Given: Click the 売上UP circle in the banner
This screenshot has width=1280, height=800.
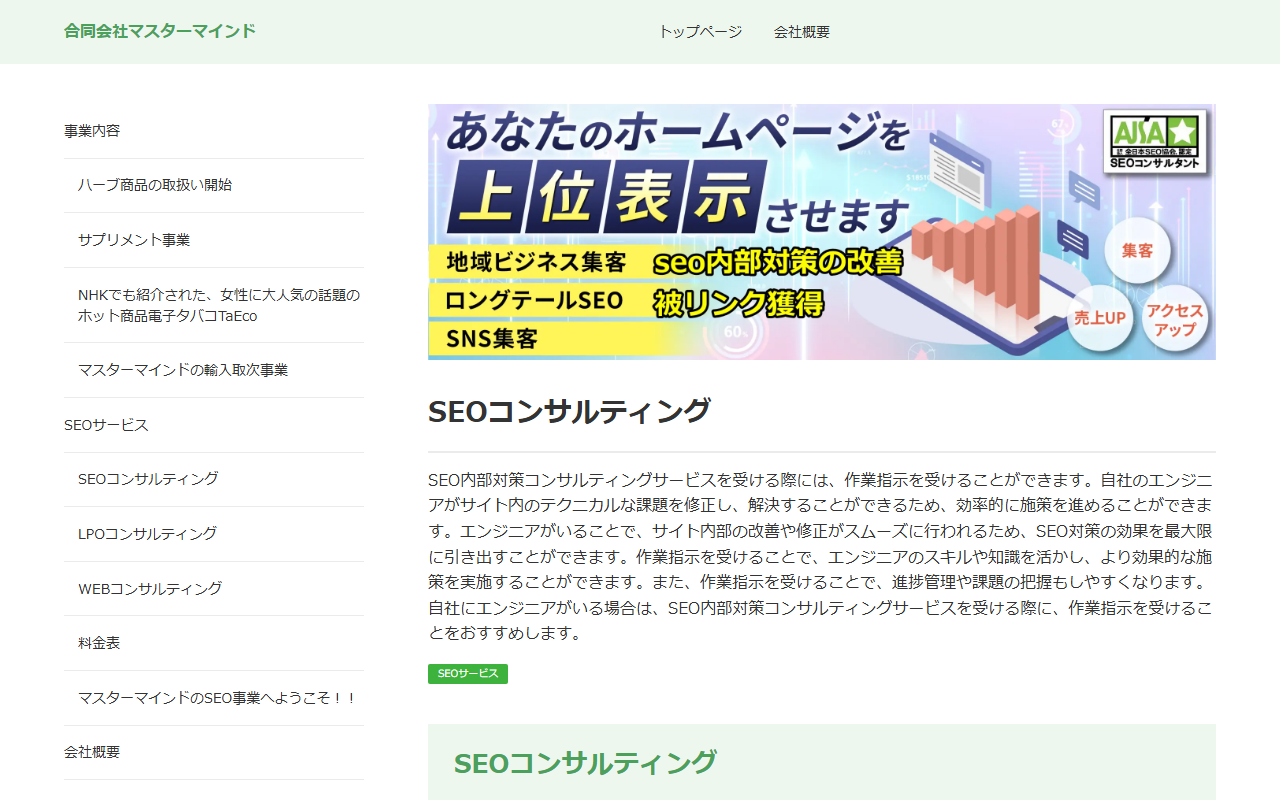Looking at the screenshot, I should point(1100,318).
